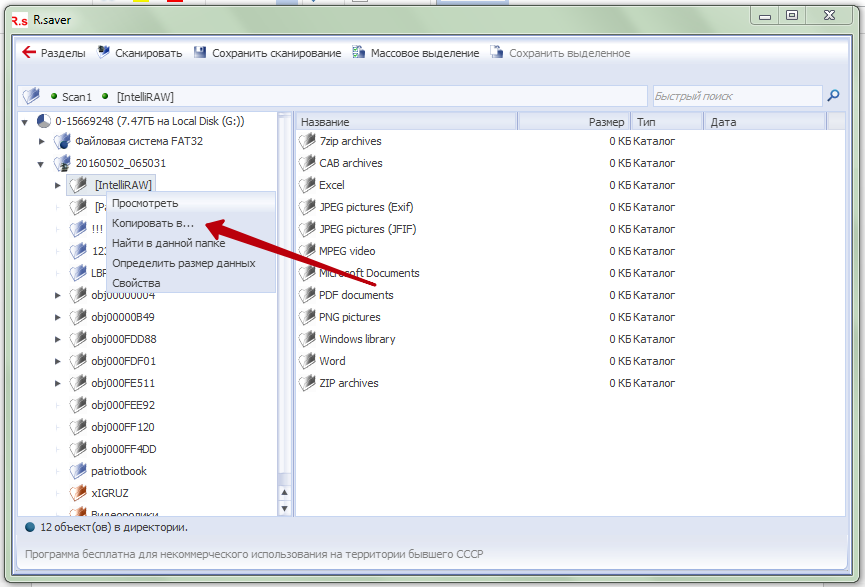The width and height of the screenshot is (865, 587).
Task: Click Scan1 in the breadcrumb path
Action: tap(76, 97)
